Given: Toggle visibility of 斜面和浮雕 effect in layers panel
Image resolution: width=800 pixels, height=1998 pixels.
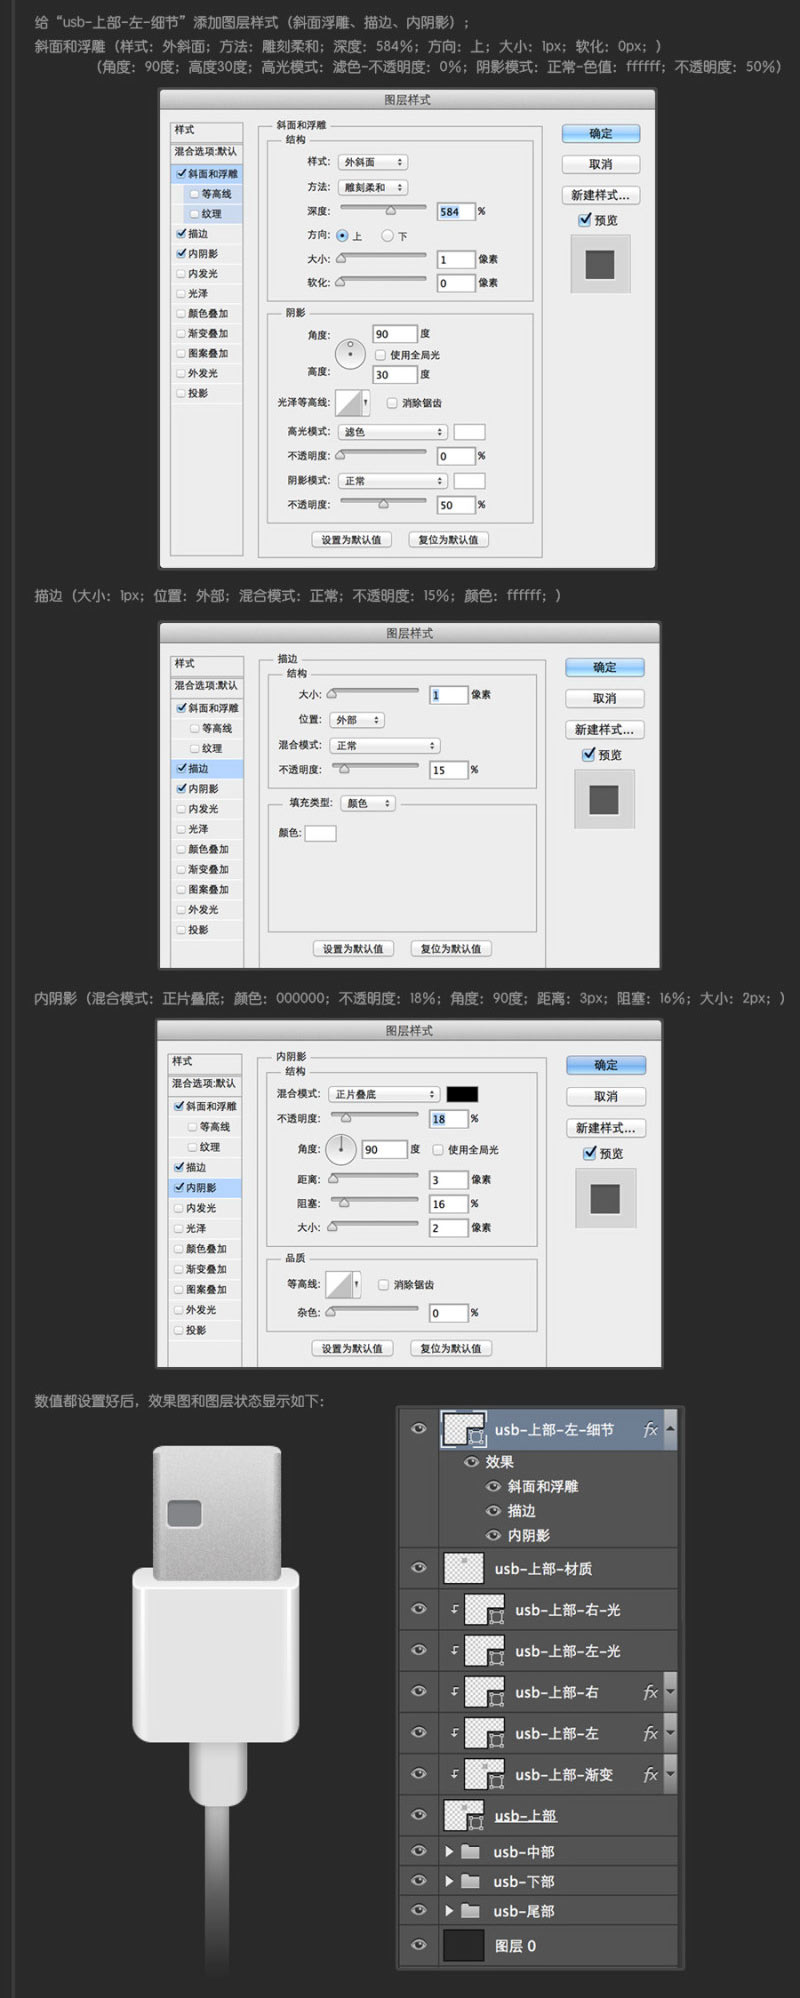Looking at the screenshot, I should [x=493, y=1486].
